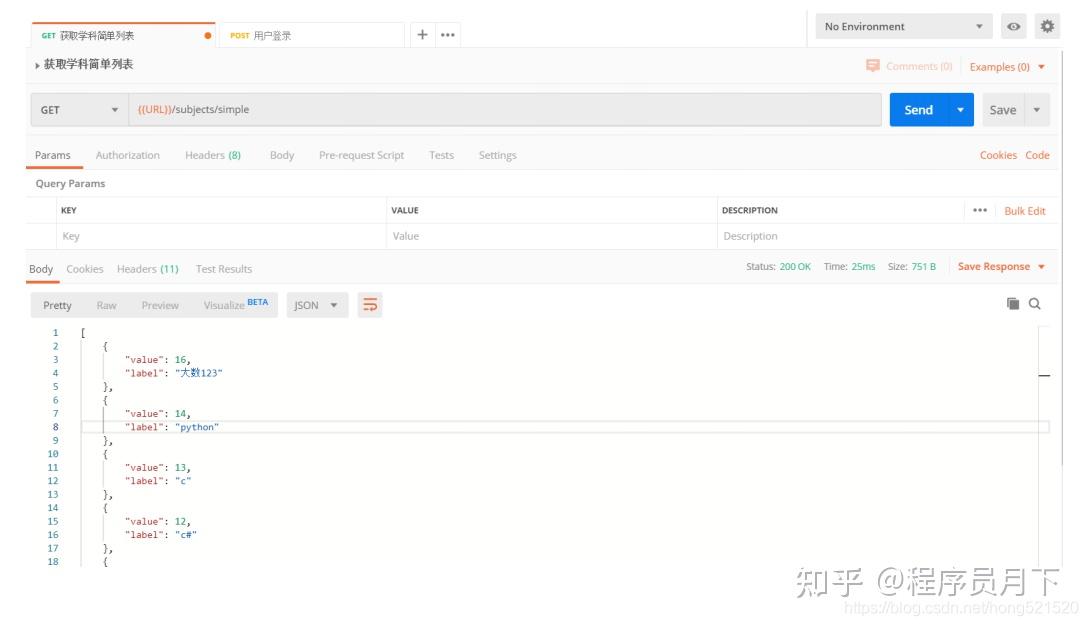1088x626 pixels.
Task: Expand the Send button dropdown arrow
Action: click(x=960, y=110)
